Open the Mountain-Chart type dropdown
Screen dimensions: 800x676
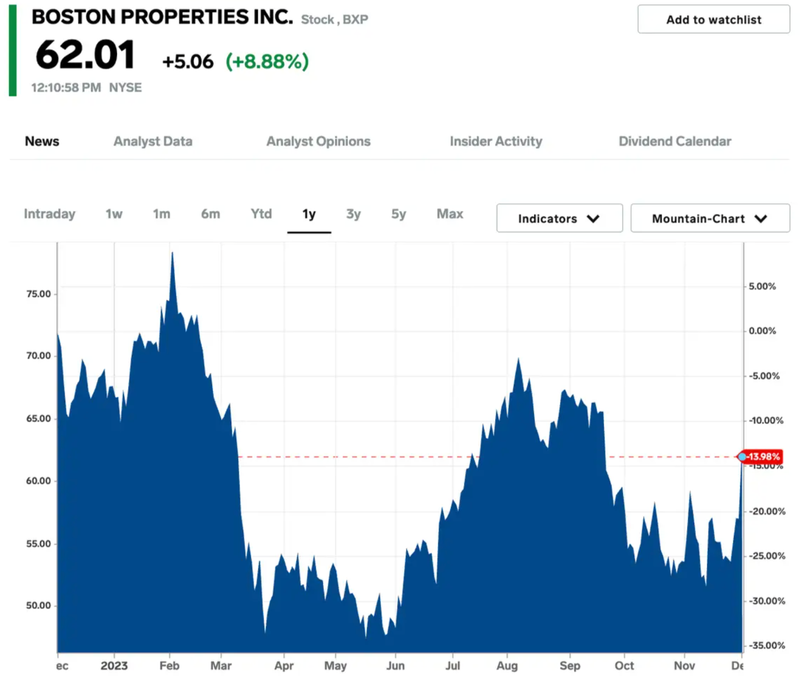coord(710,218)
